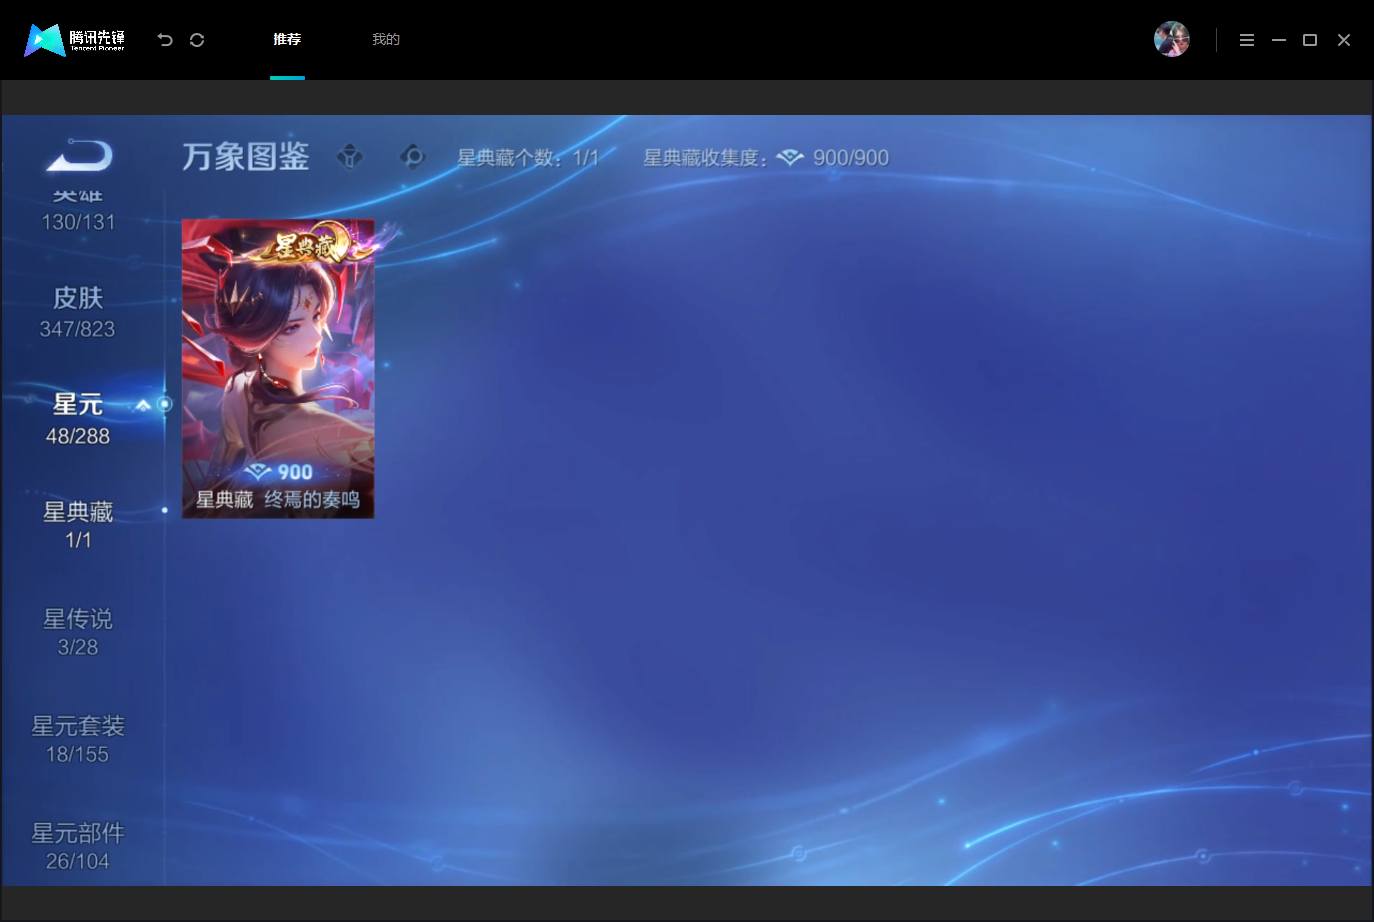Click the 星典藏个数: 1/1 counter
The width and height of the screenshot is (1374, 922).
(528, 158)
